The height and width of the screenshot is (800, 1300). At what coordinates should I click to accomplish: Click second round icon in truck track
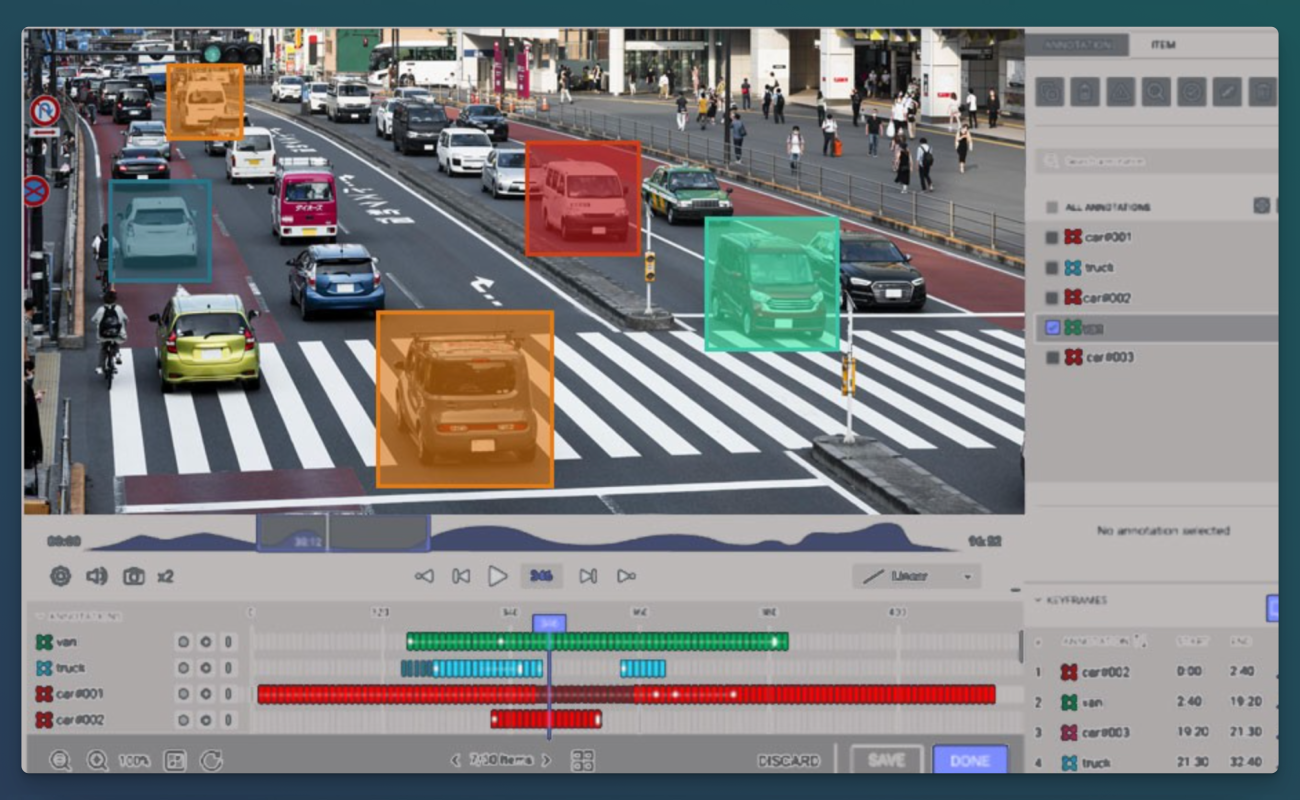(x=206, y=668)
